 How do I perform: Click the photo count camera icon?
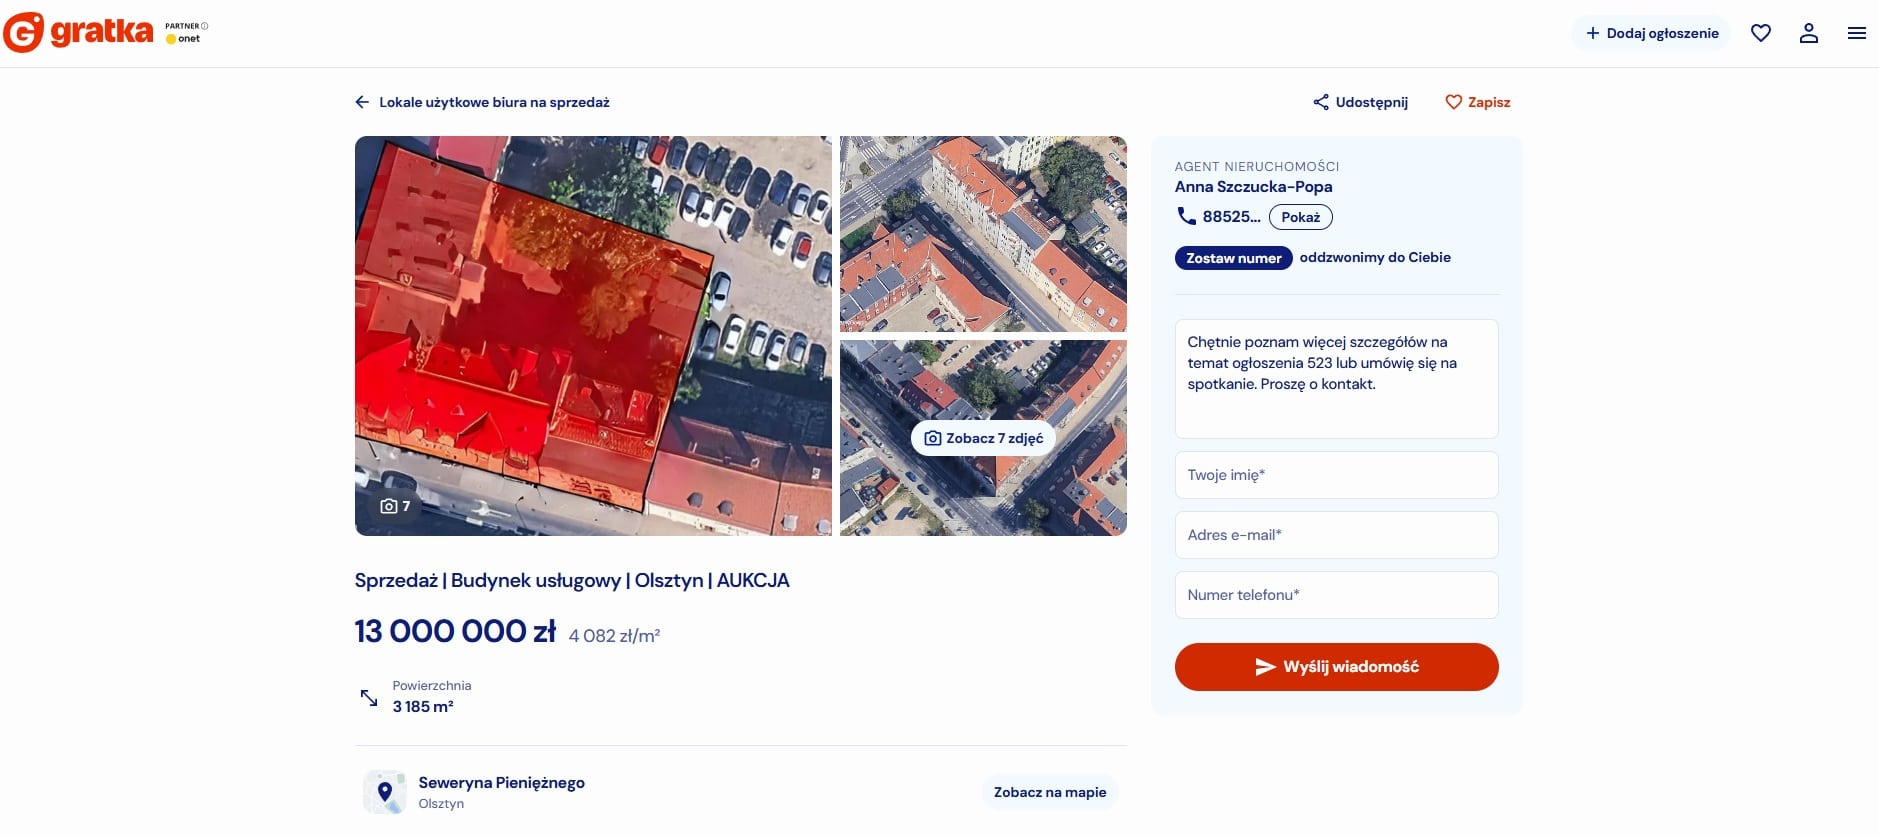[x=389, y=506]
